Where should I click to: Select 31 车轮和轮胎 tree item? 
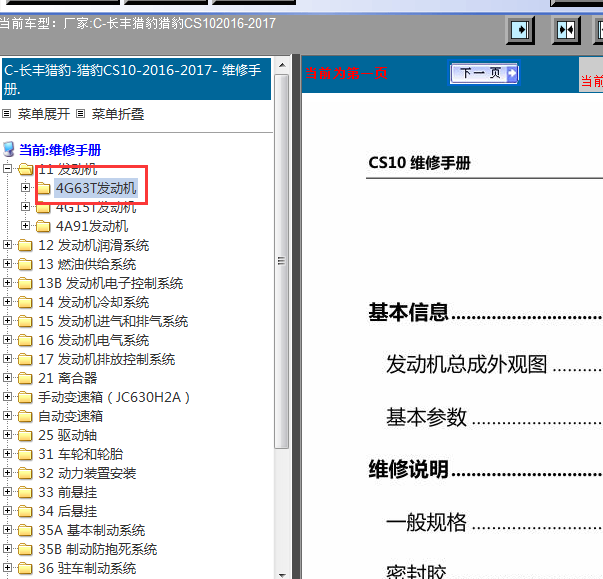[80, 454]
